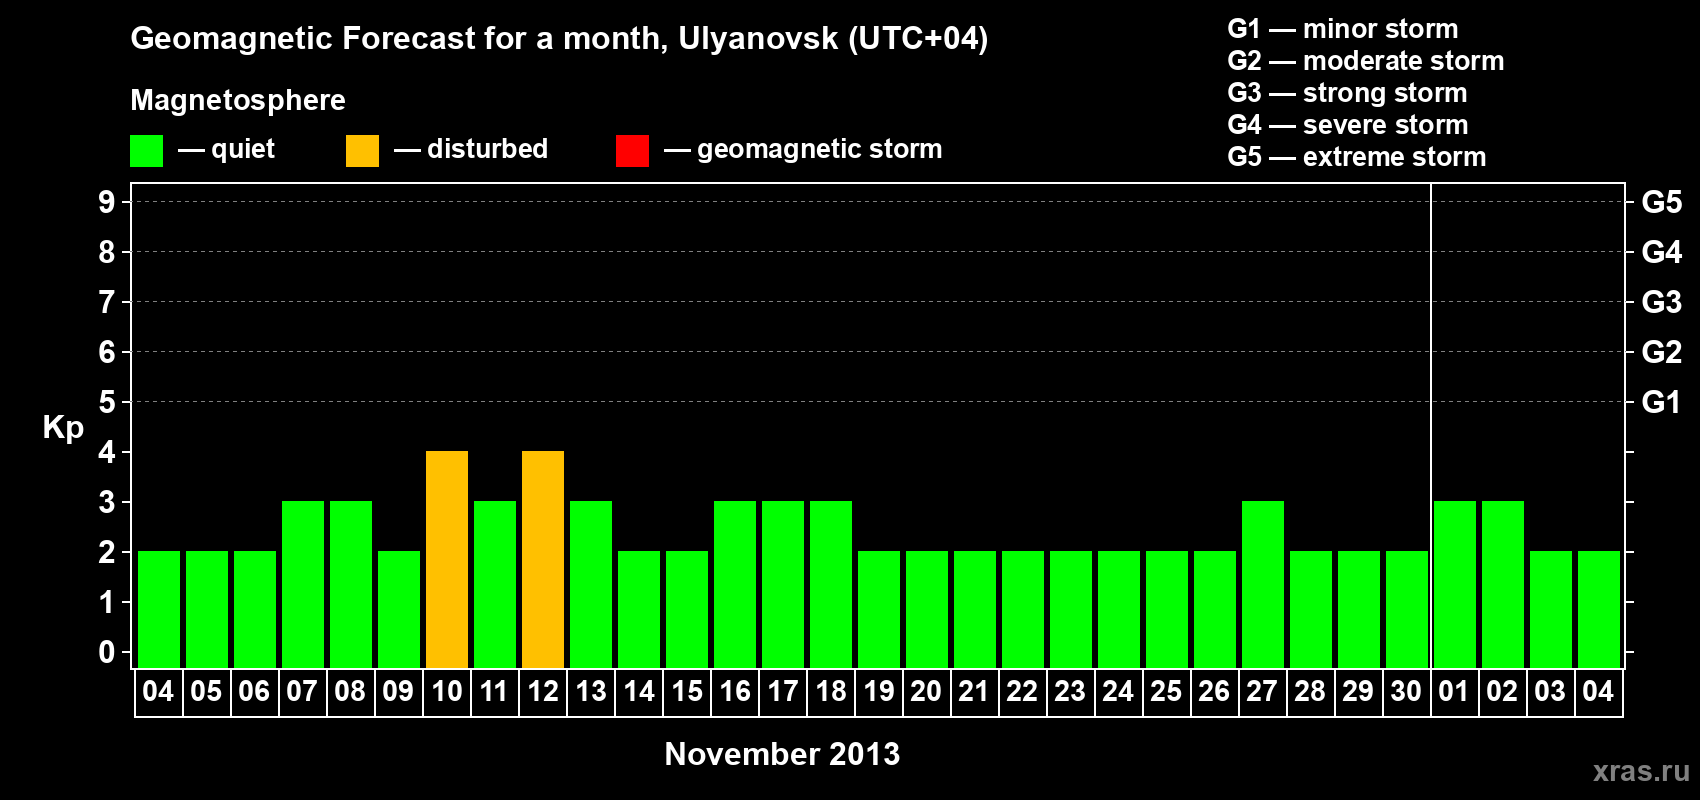Viewport: 1700px width, 800px height.
Task: Click the green bar for November 07
Action: [x=303, y=584]
